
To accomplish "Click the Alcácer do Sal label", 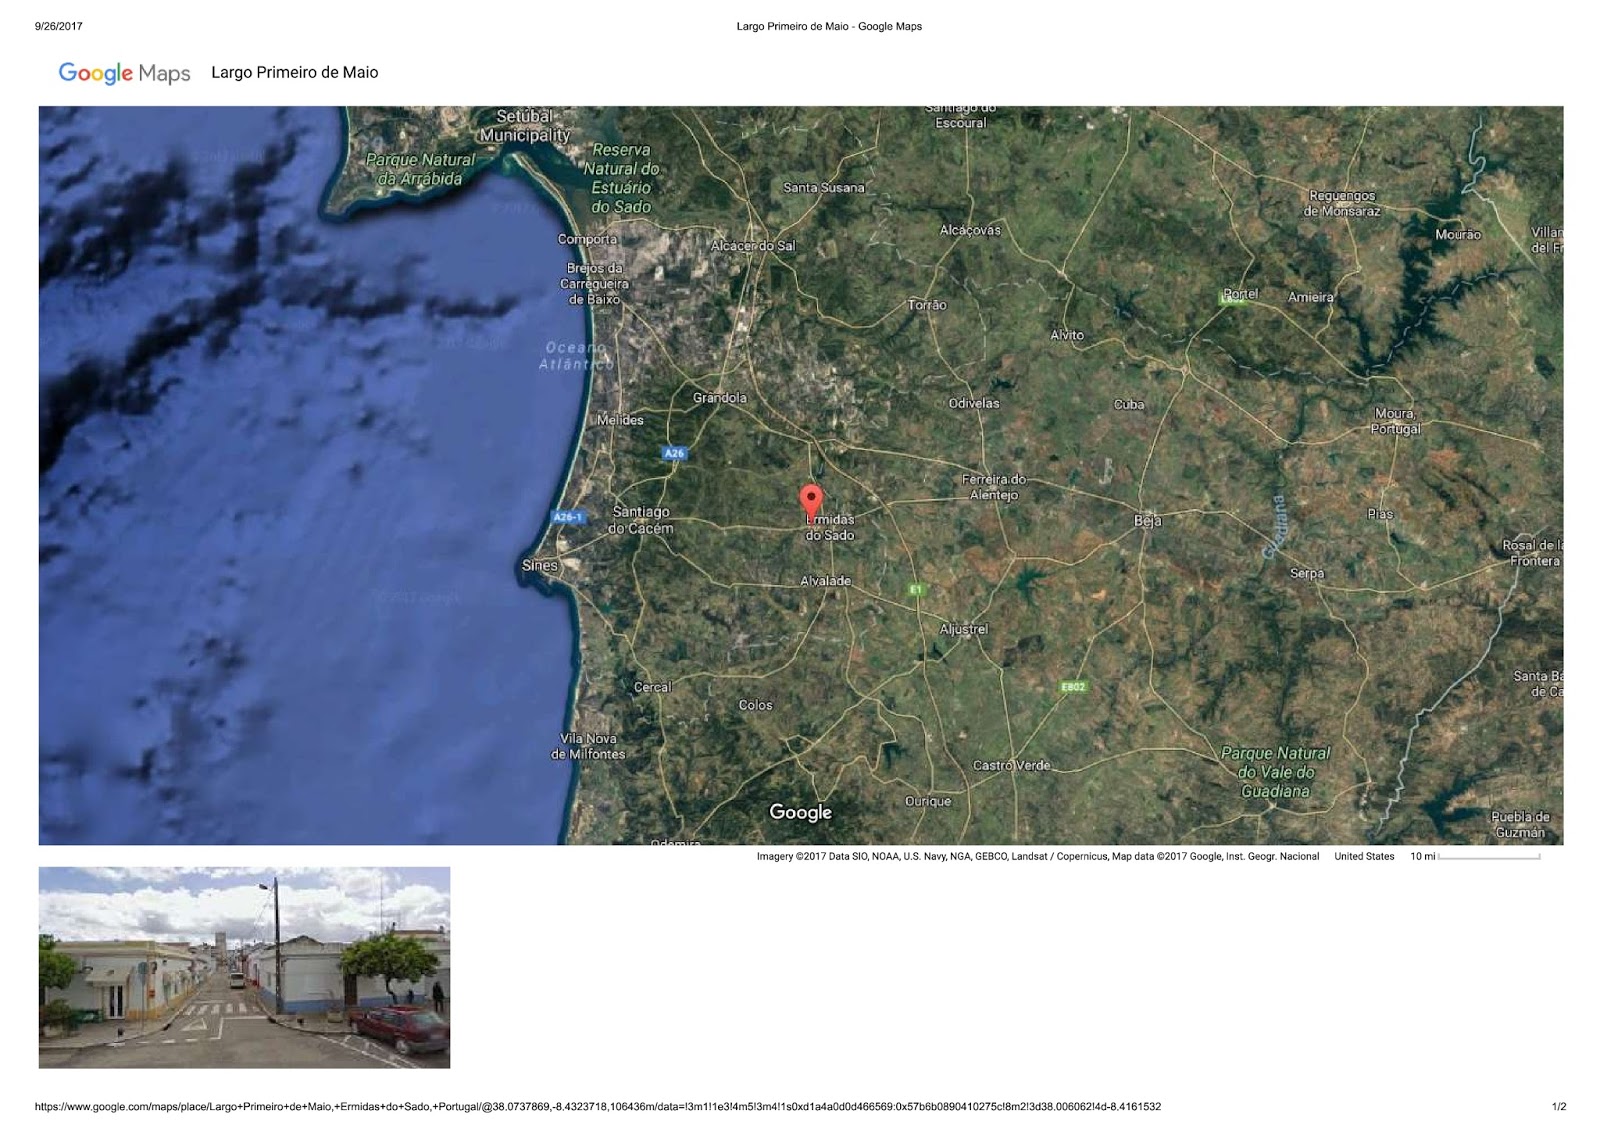I will (x=753, y=246).
